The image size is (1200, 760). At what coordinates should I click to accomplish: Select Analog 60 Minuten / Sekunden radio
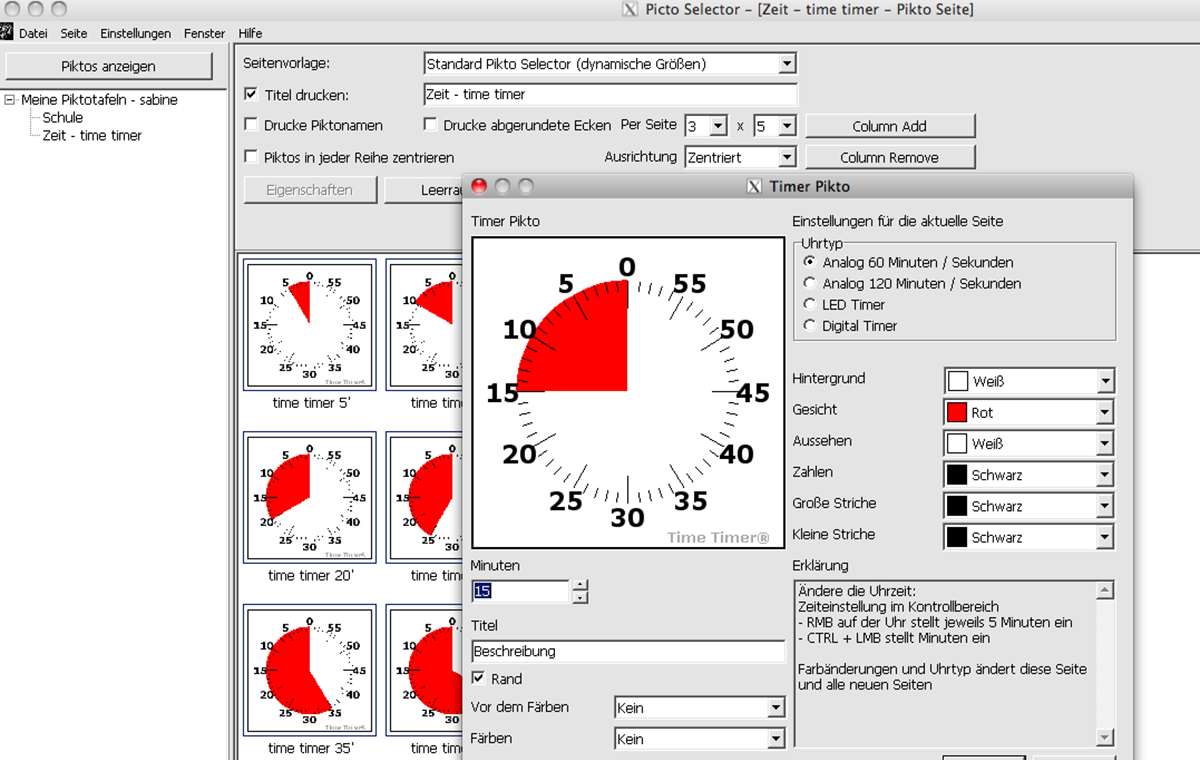tap(810, 262)
